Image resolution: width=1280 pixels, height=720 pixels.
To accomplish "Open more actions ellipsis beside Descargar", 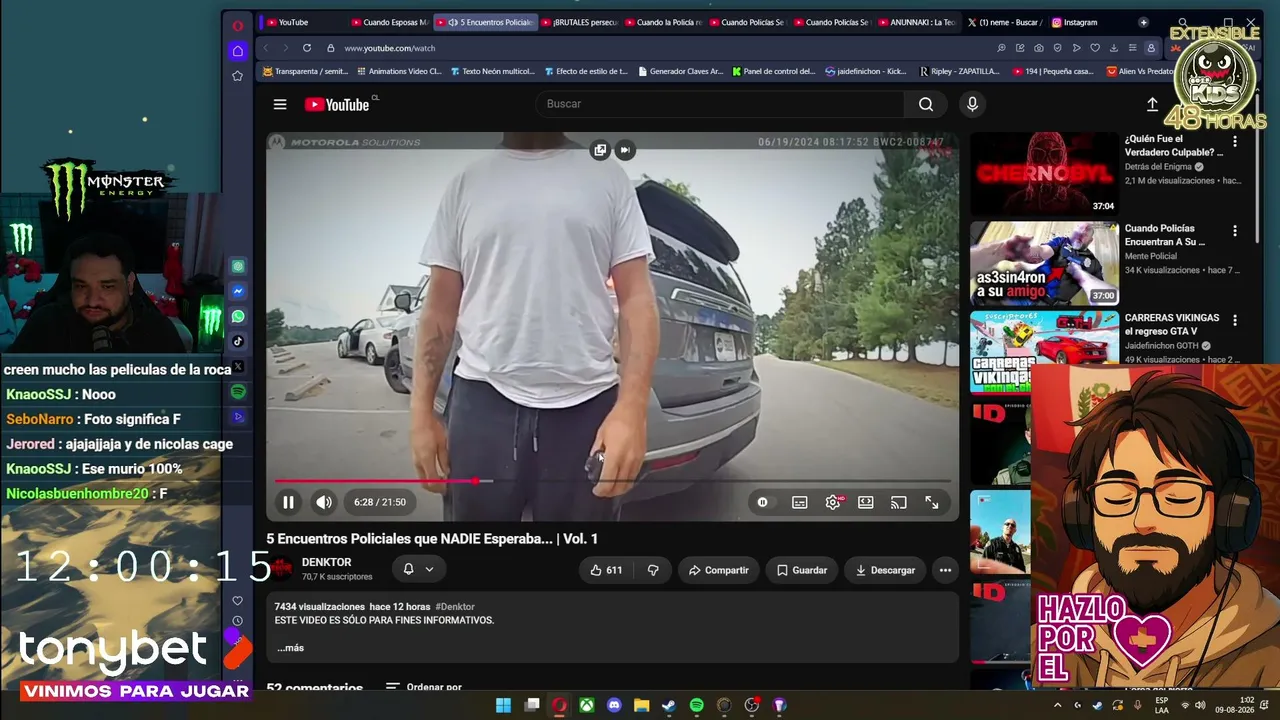I will tap(945, 570).
